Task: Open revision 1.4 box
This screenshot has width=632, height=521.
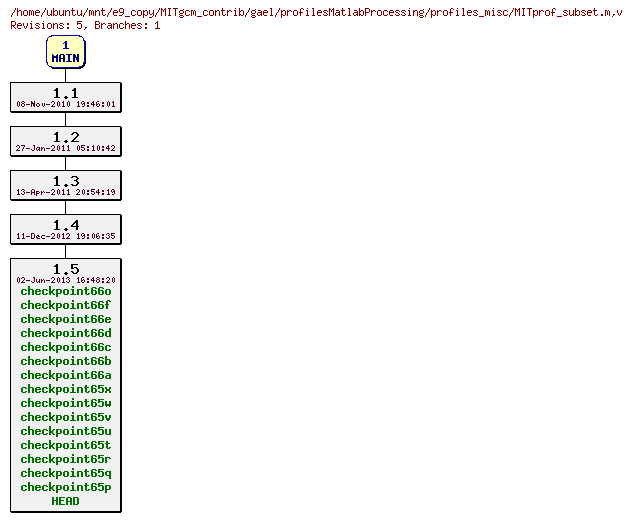Action: coord(66,229)
